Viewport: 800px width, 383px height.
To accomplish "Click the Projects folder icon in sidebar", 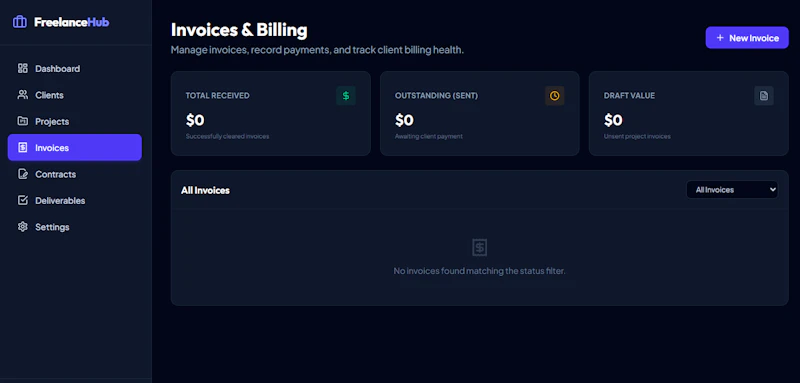I will click(x=22, y=121).
